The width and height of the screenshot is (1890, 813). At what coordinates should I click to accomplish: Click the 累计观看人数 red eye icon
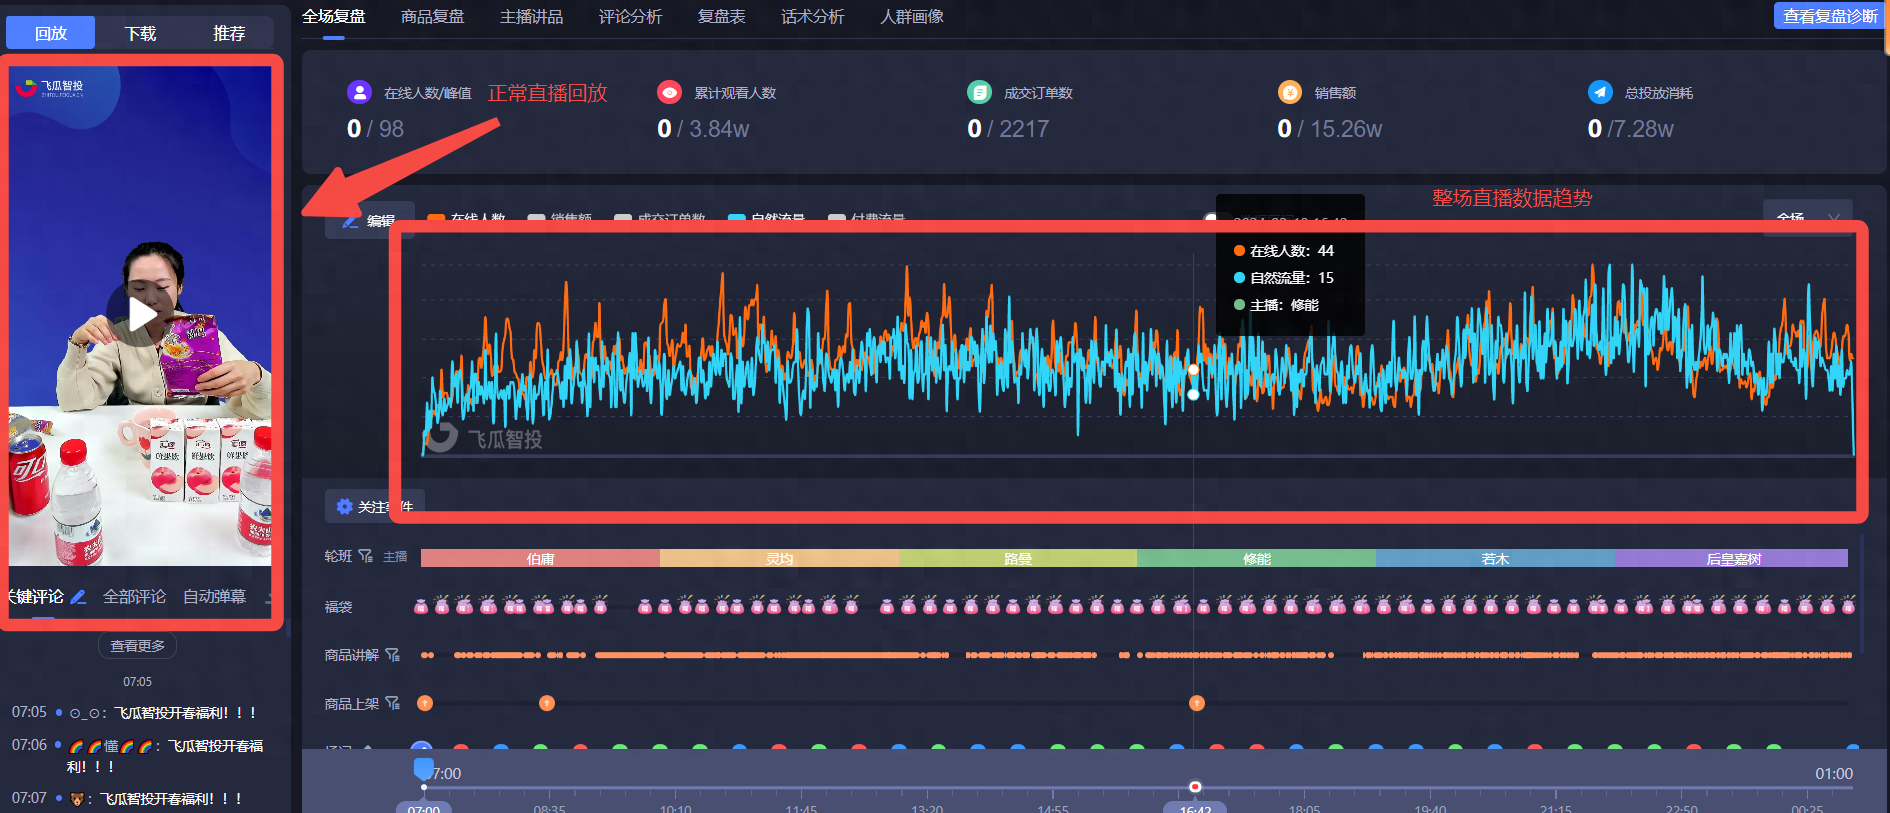(669, 92)
